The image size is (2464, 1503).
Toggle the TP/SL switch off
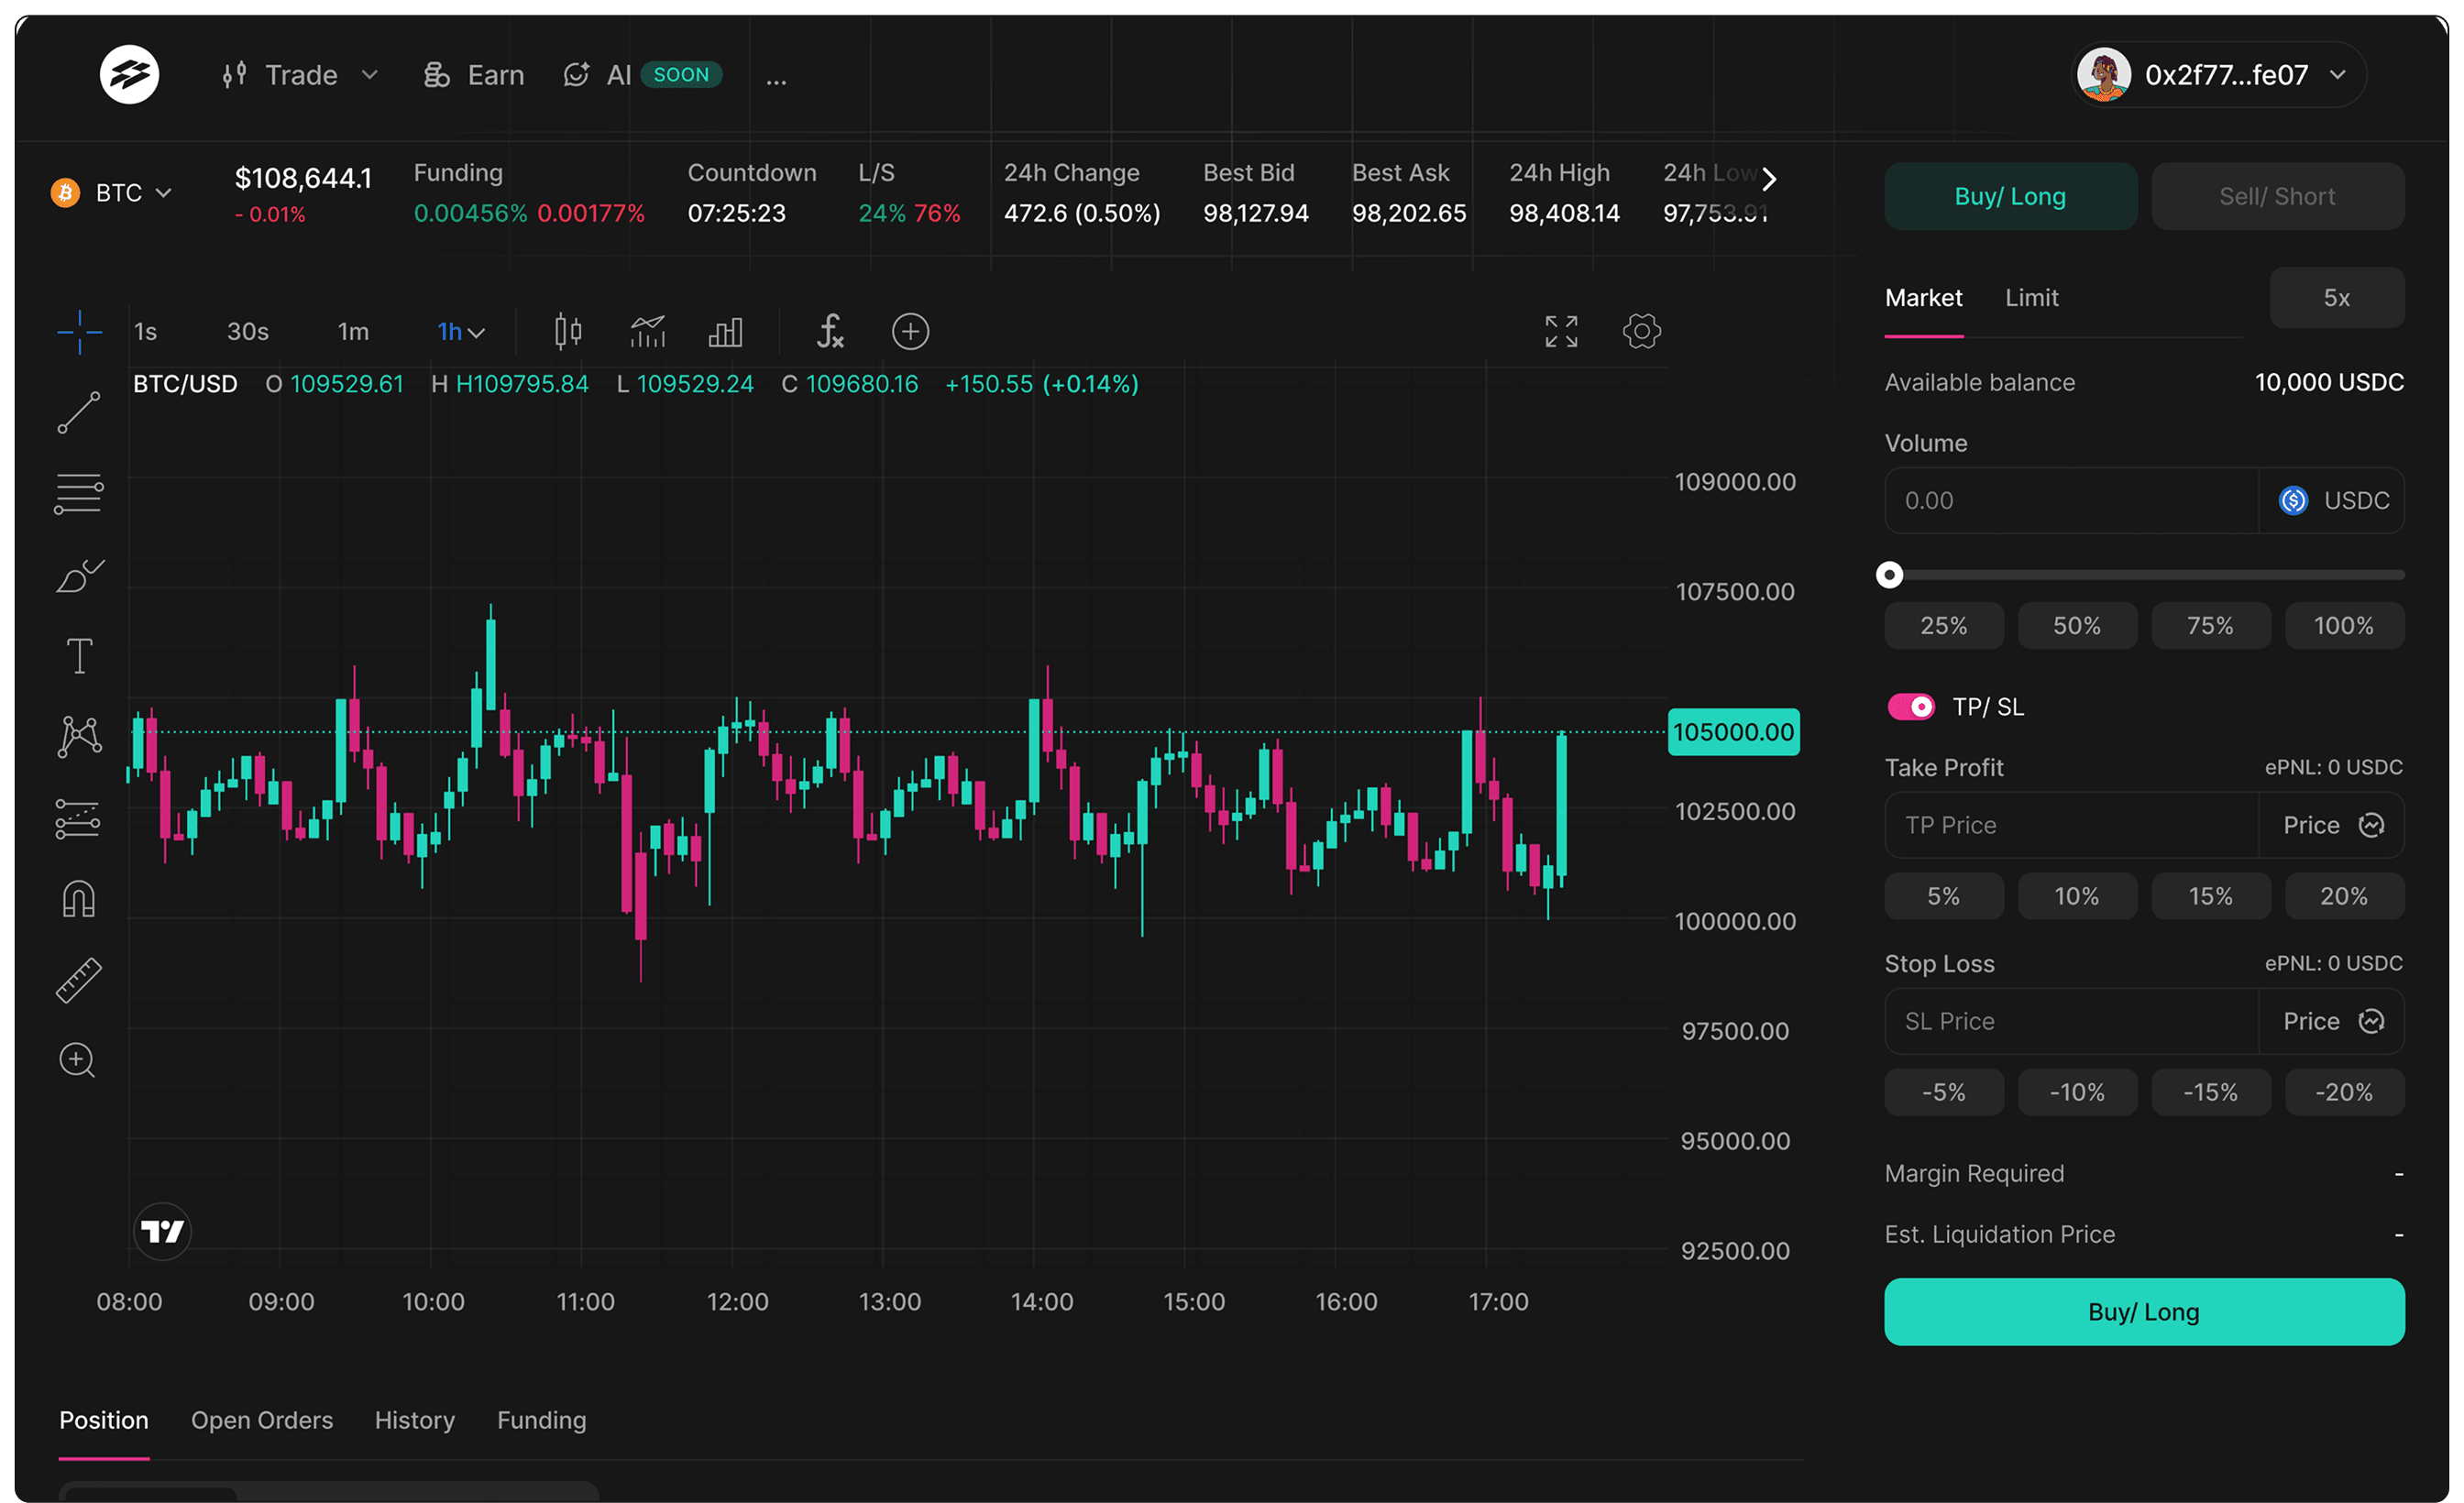[1910, 707]
